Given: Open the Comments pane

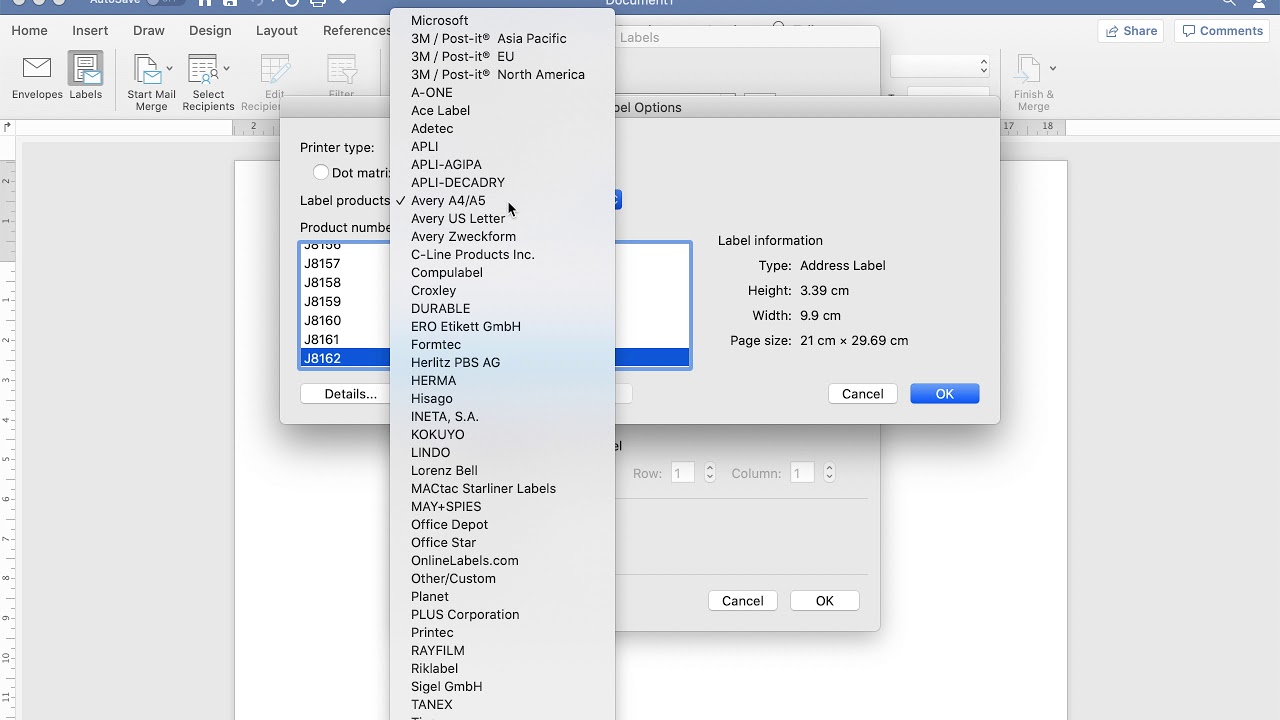Looking at the screenshot, I should pyautogui.click(x=1222, y=31).
